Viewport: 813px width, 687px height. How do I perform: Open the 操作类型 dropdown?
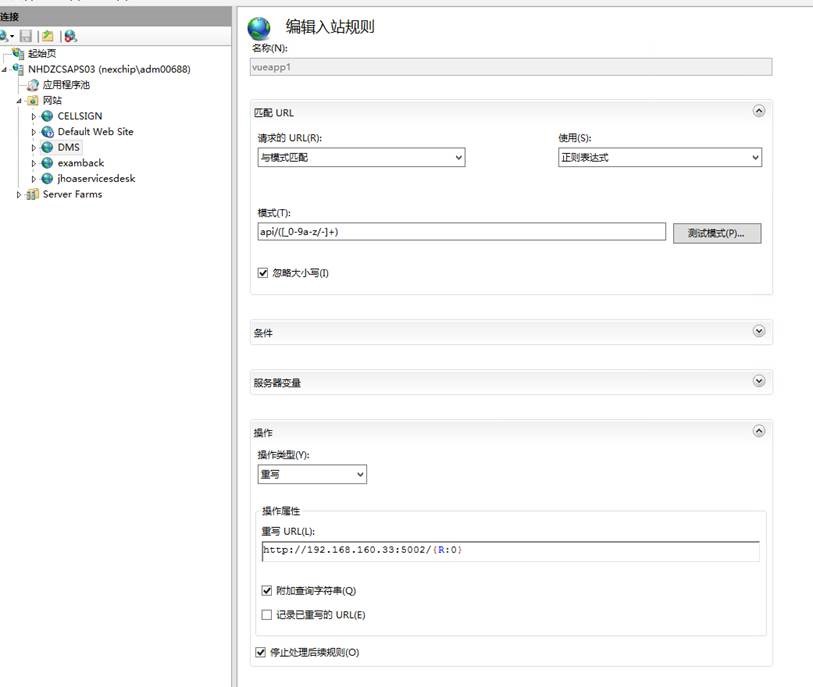tap(312, 474)
